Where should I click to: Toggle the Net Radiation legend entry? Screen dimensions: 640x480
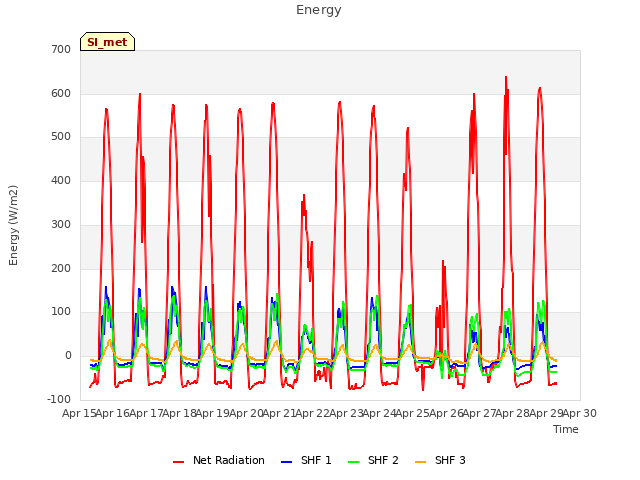tap(219, 460)
